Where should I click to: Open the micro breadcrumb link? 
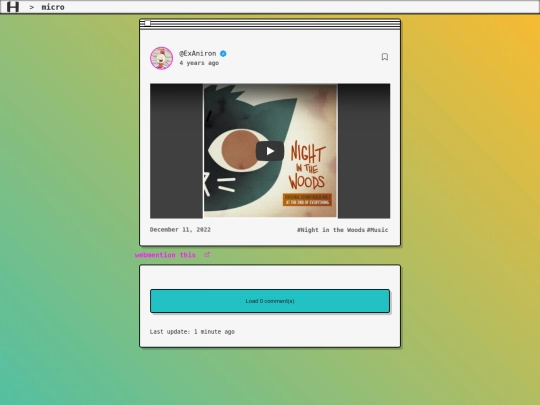(x=53, y=7)
